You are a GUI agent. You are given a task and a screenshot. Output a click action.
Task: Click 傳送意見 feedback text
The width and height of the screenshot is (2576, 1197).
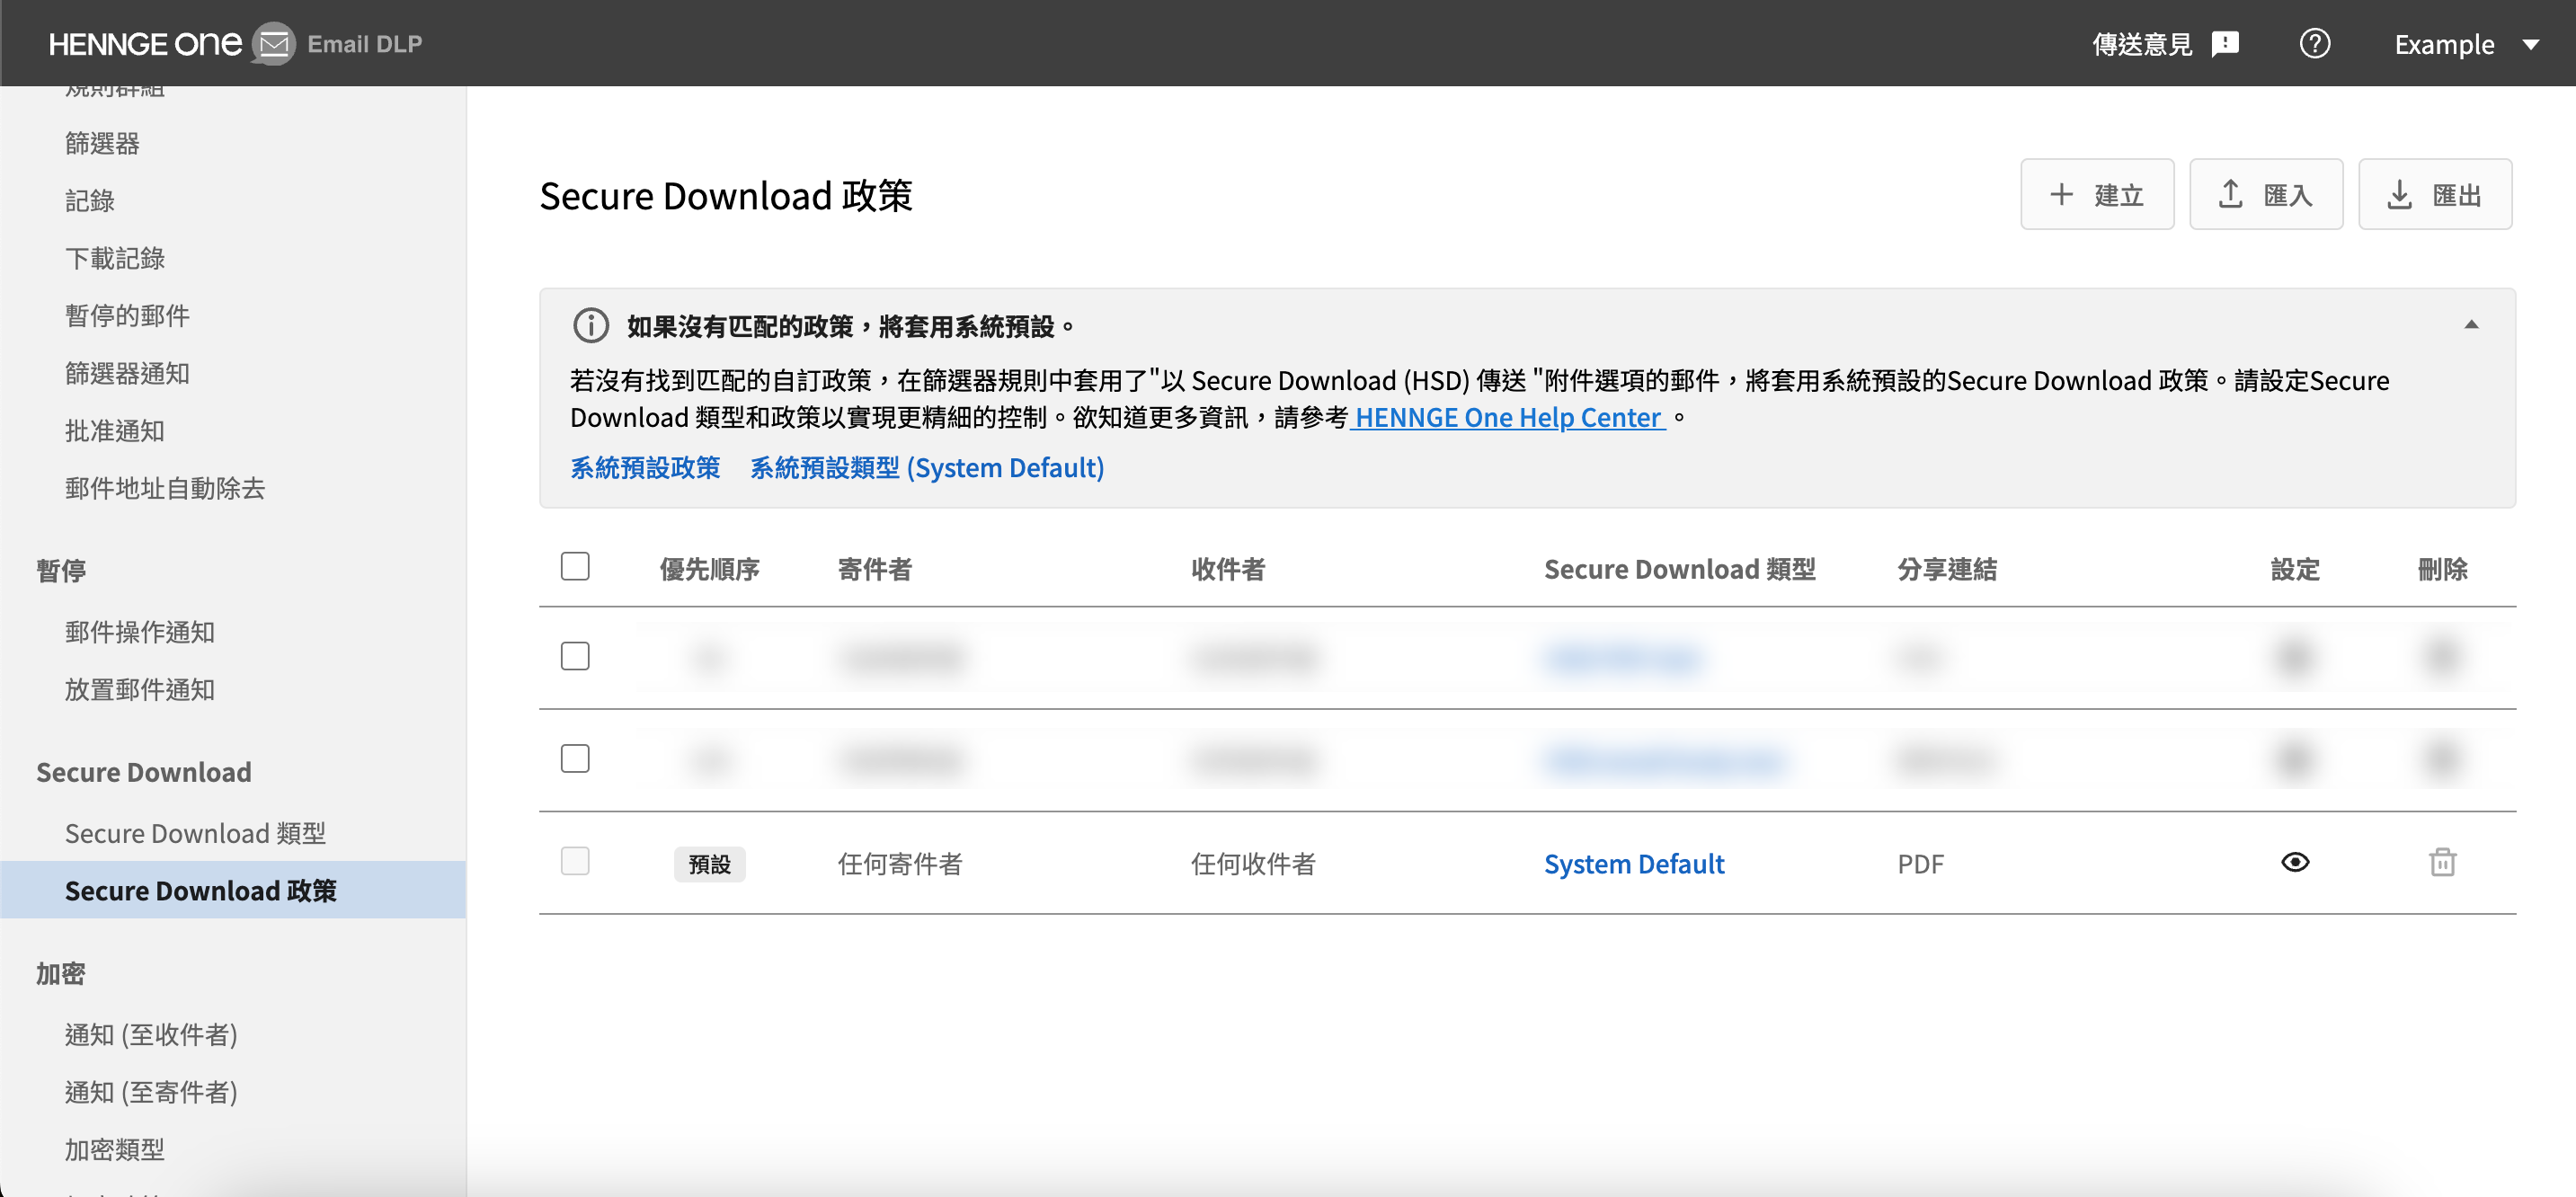coord(2141,44)
